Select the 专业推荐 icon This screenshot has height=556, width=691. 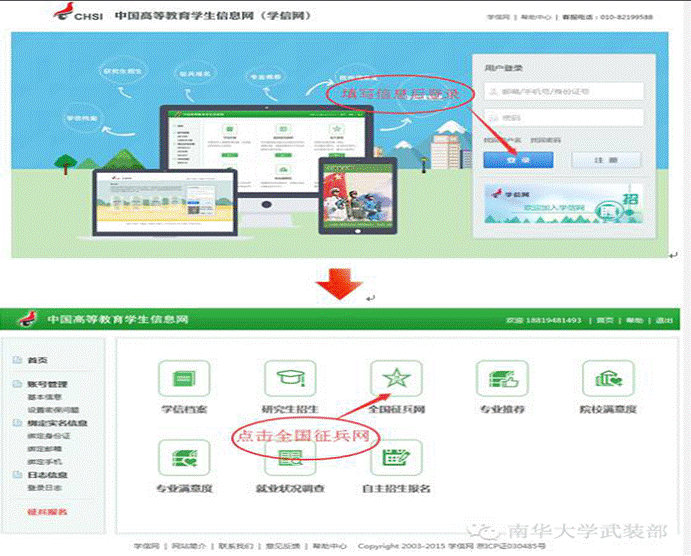pyautogui.click(x=501, y=380)
